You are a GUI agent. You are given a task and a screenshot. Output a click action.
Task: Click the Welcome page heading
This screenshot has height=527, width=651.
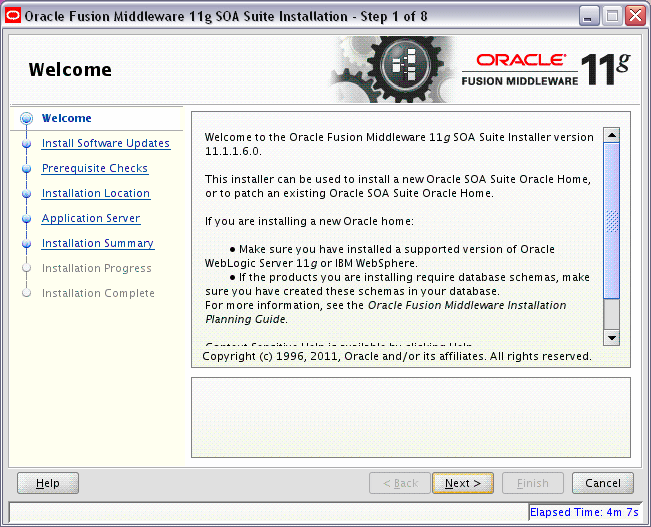(70, 69)
